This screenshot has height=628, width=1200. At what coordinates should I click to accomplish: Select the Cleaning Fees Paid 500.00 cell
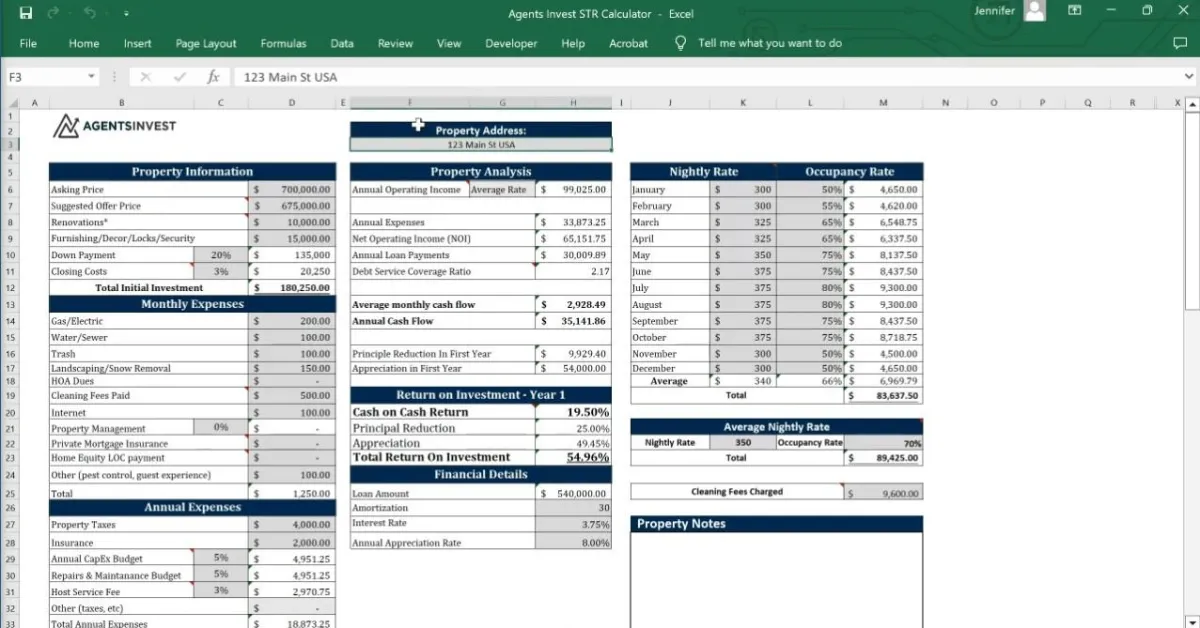(x=291, y=396)
